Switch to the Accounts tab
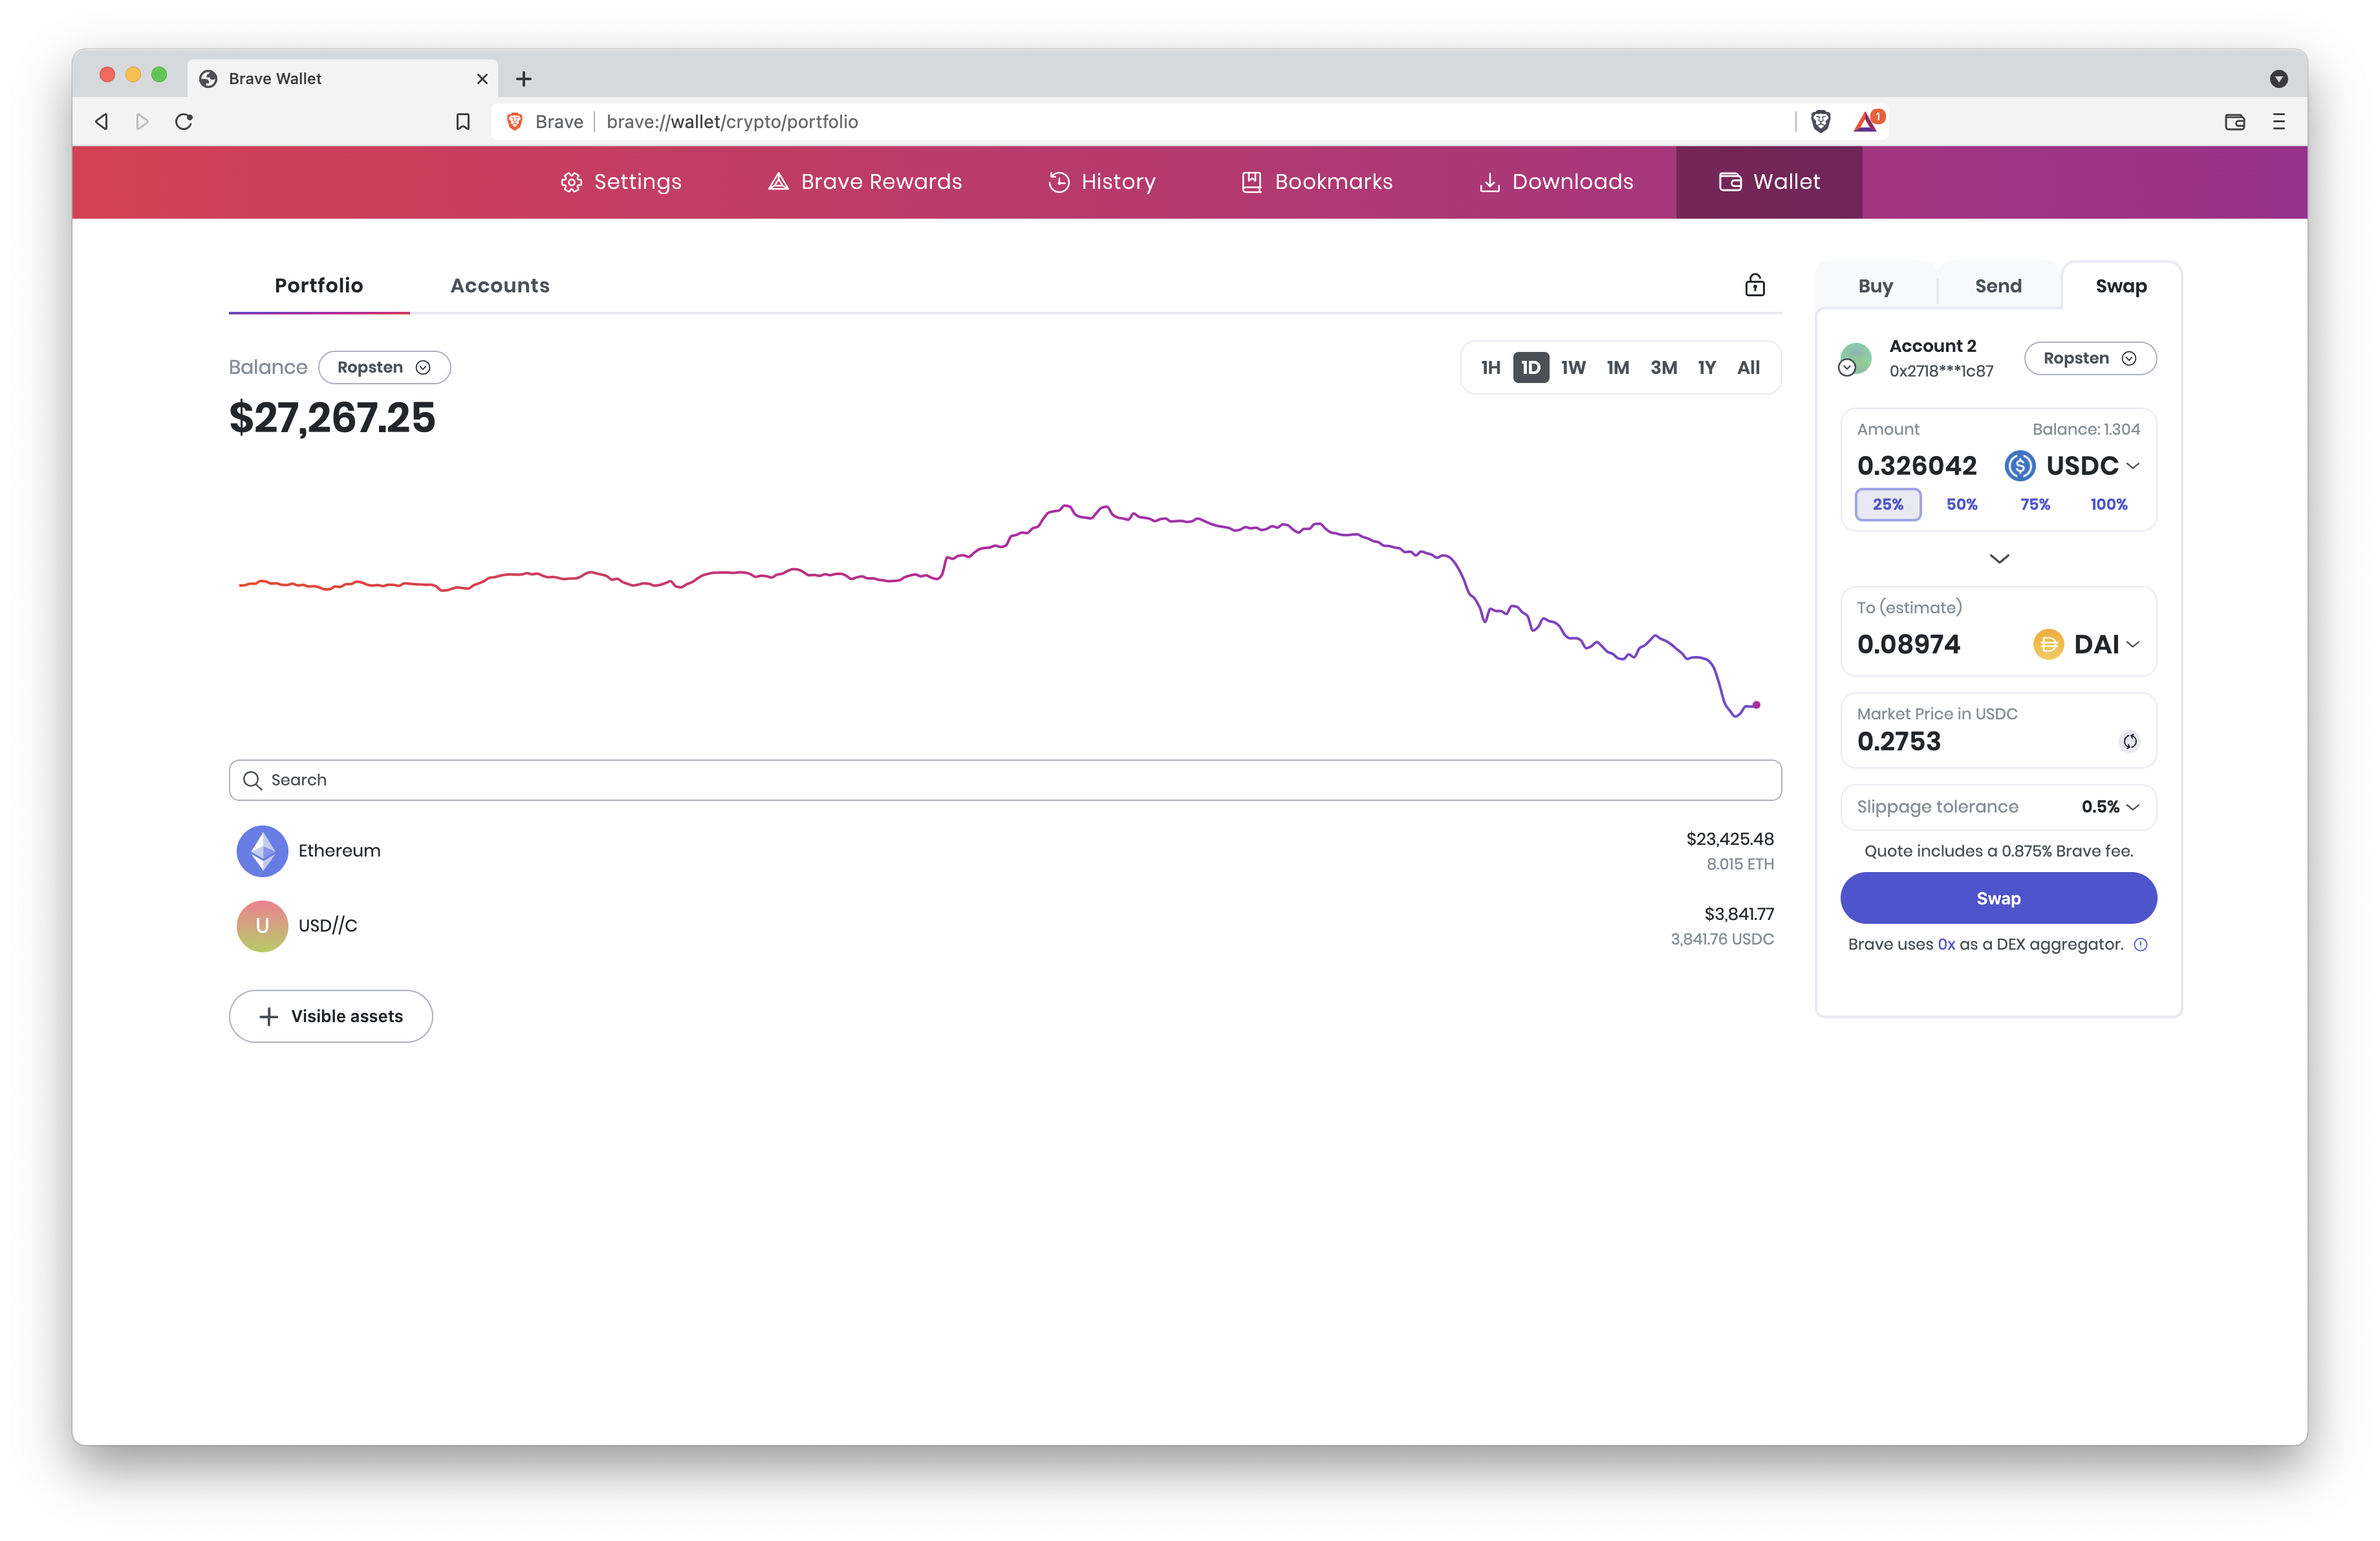This screenshot has width=2380, height=1541. pos(499,285)
